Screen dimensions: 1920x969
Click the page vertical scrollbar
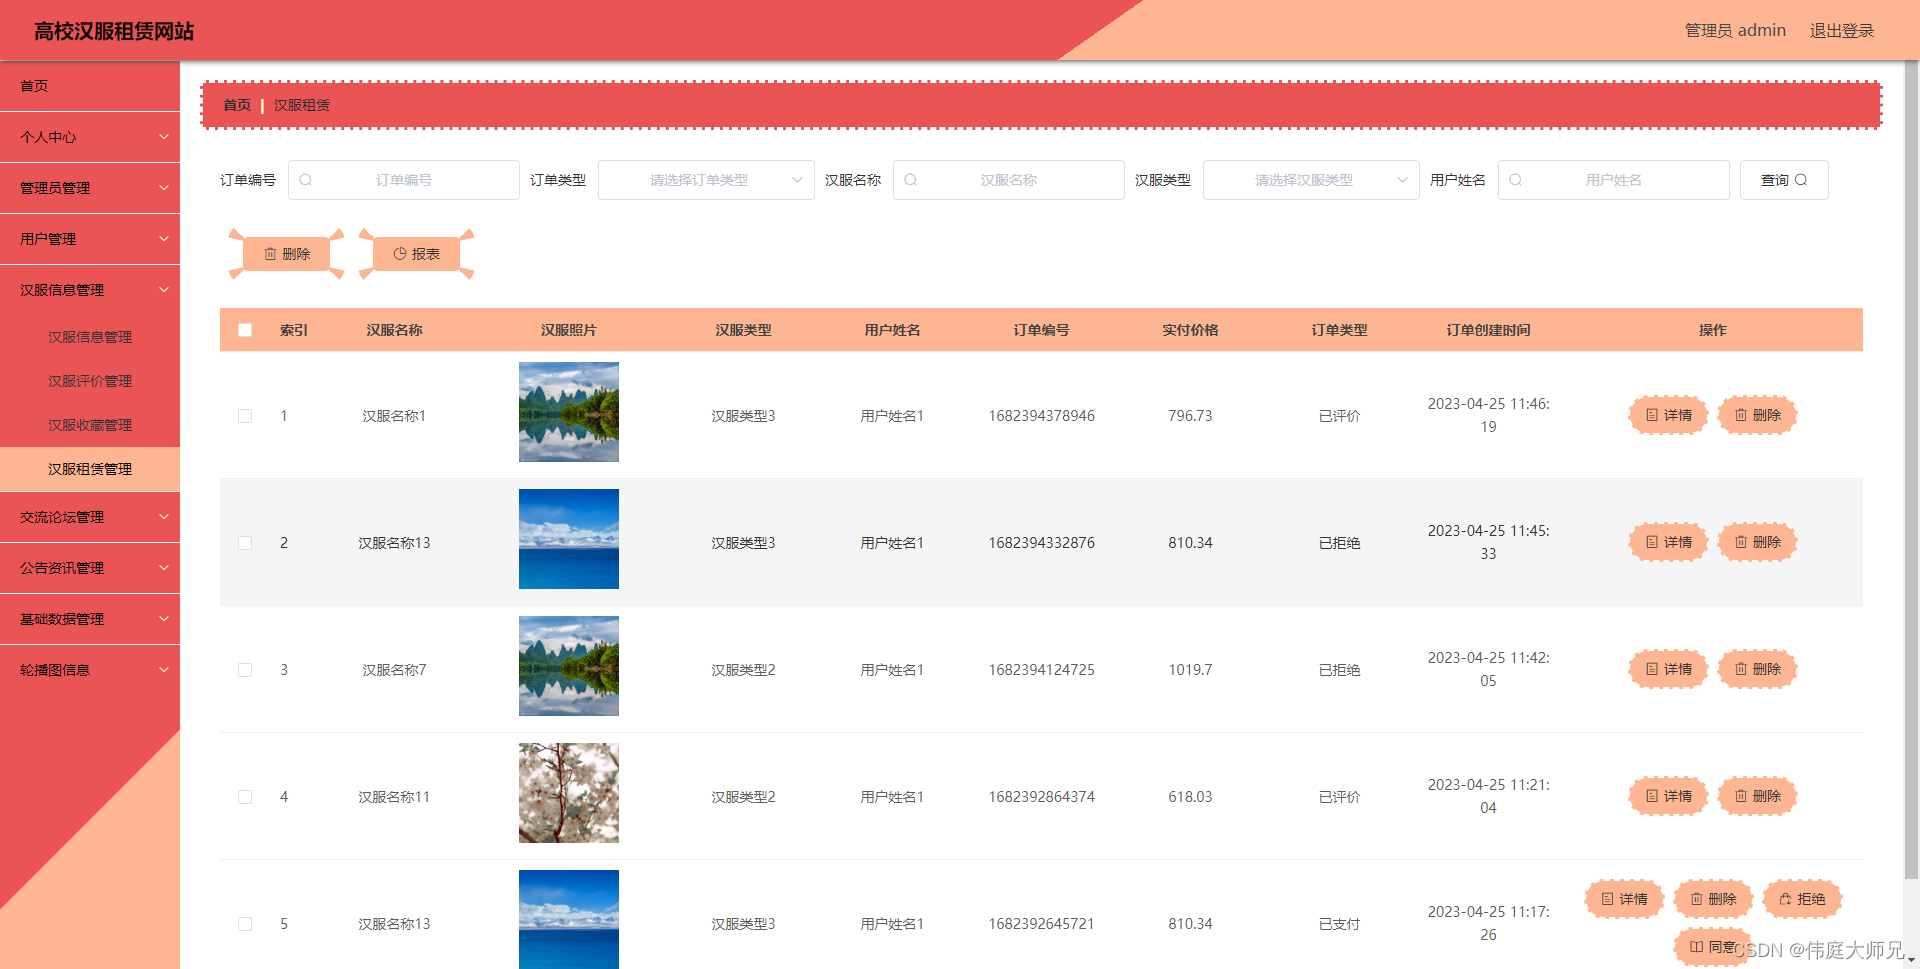[1912, 470]
